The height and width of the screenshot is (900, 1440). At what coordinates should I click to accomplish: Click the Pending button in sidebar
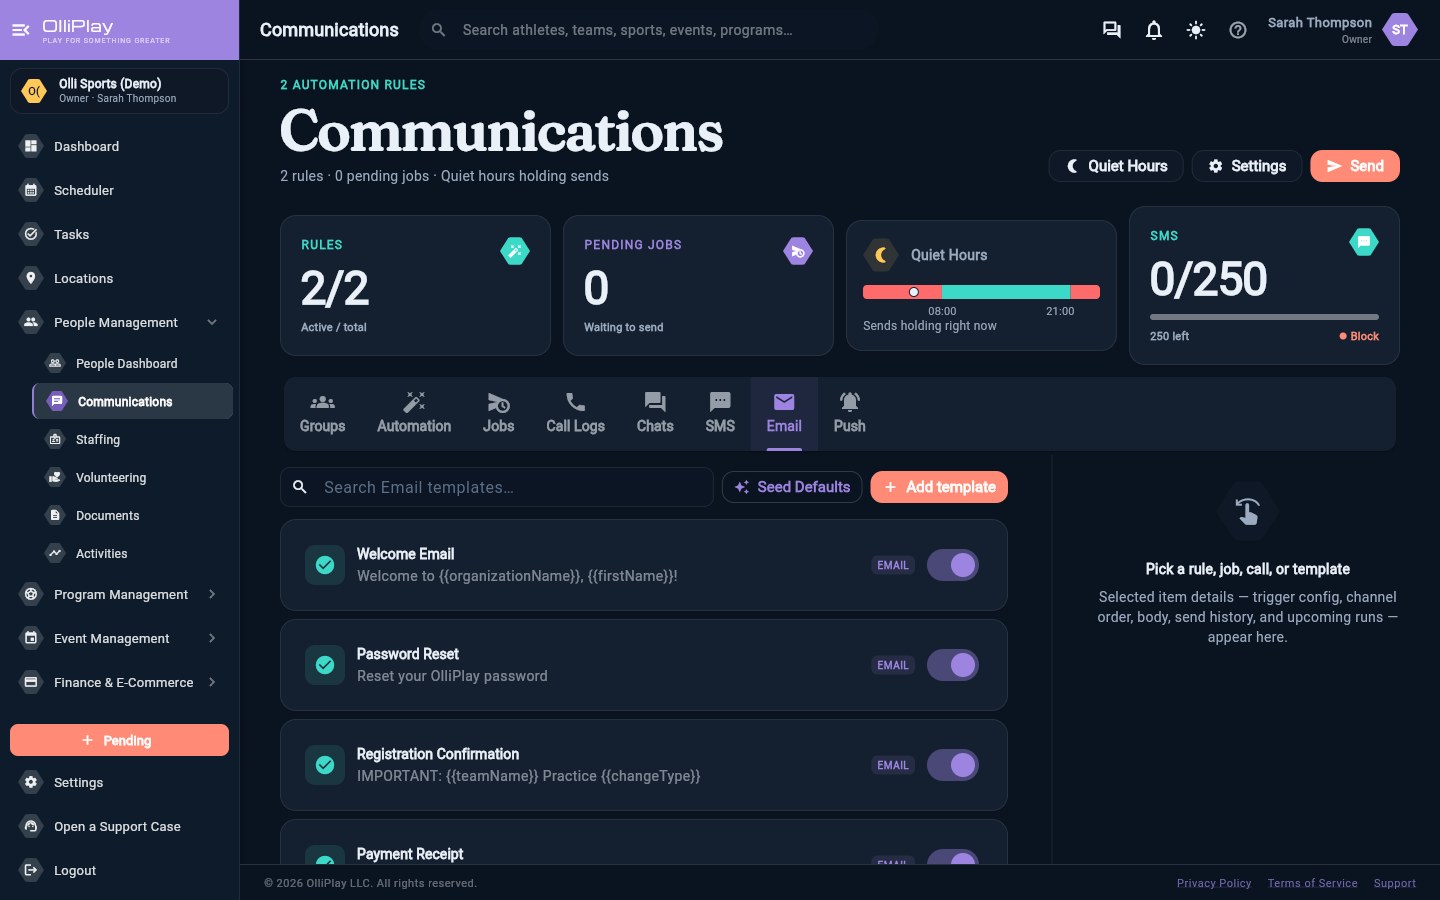[119, 740]
